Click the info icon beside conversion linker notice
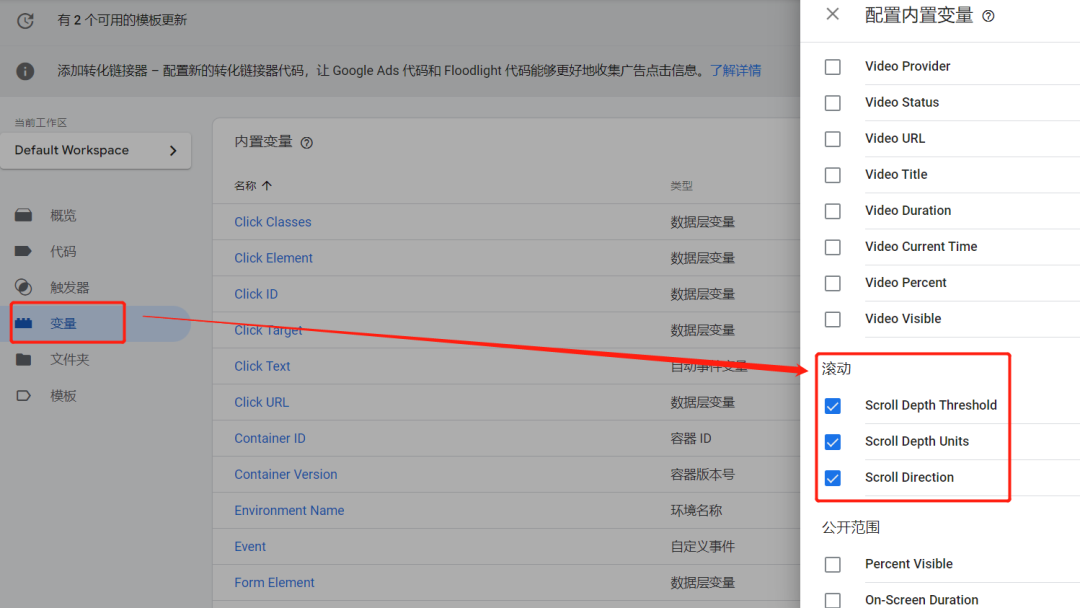 pyautogui.click(x=25, y=71)
